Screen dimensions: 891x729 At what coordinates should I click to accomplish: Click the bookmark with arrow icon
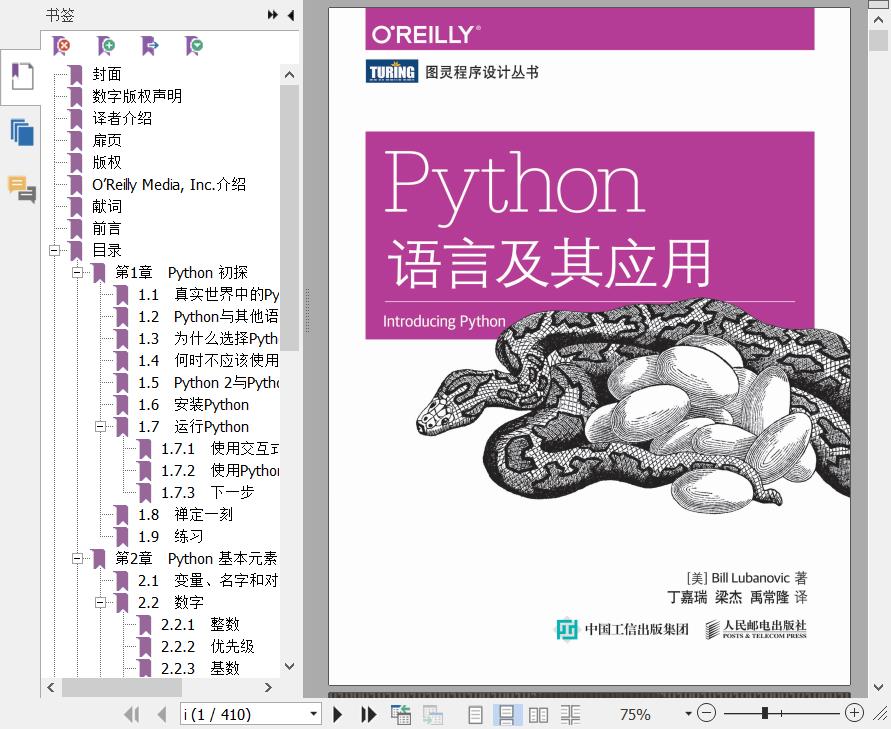(150, 46)
